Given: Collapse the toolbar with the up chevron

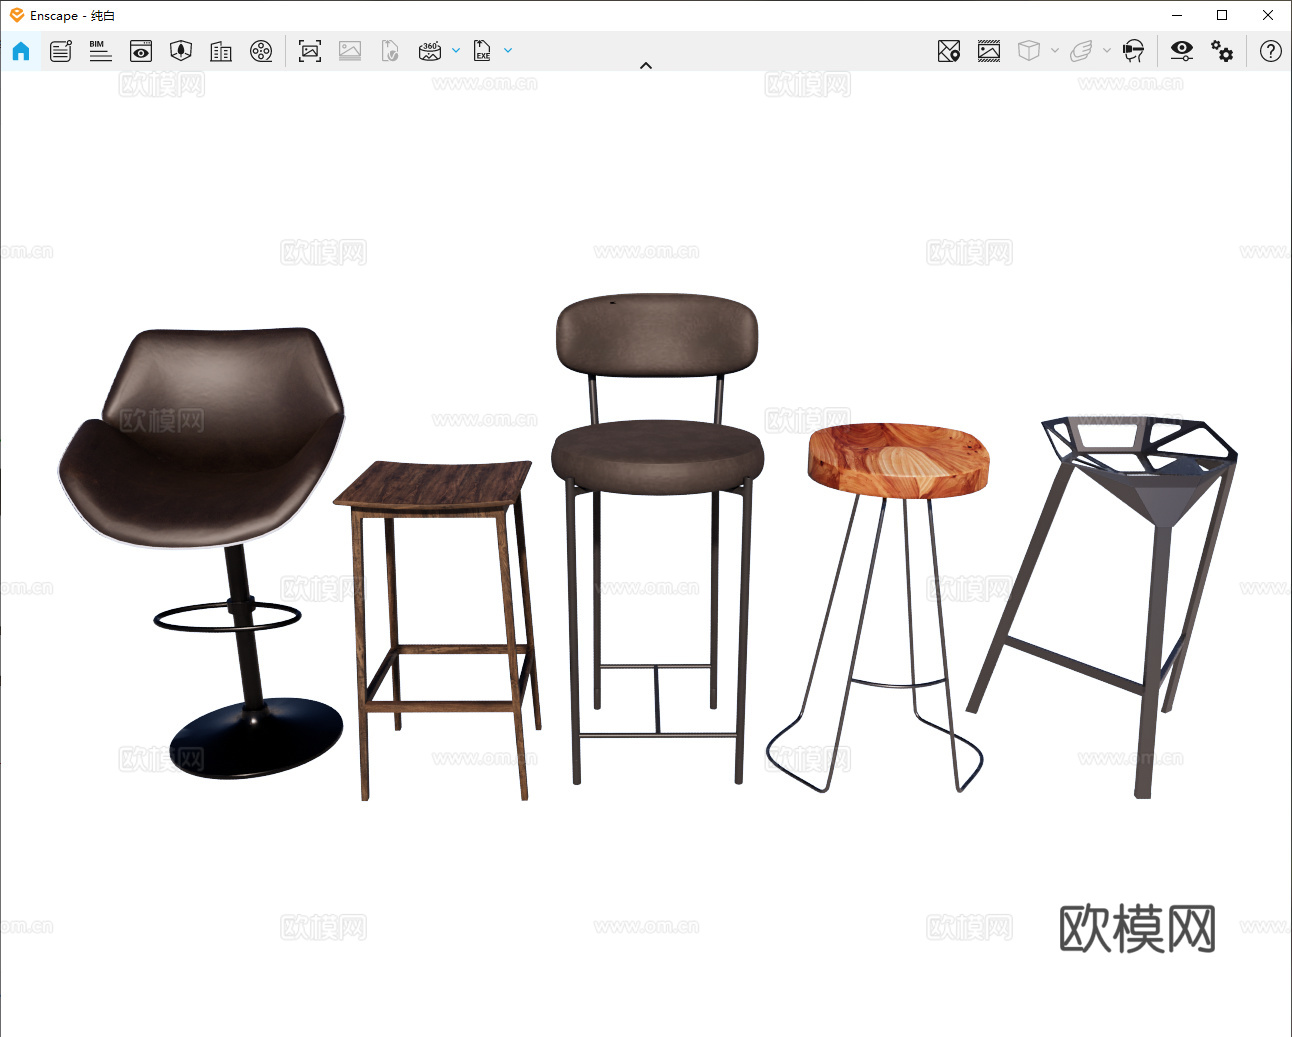Looking at the screenshot, I should click(646, 65).
